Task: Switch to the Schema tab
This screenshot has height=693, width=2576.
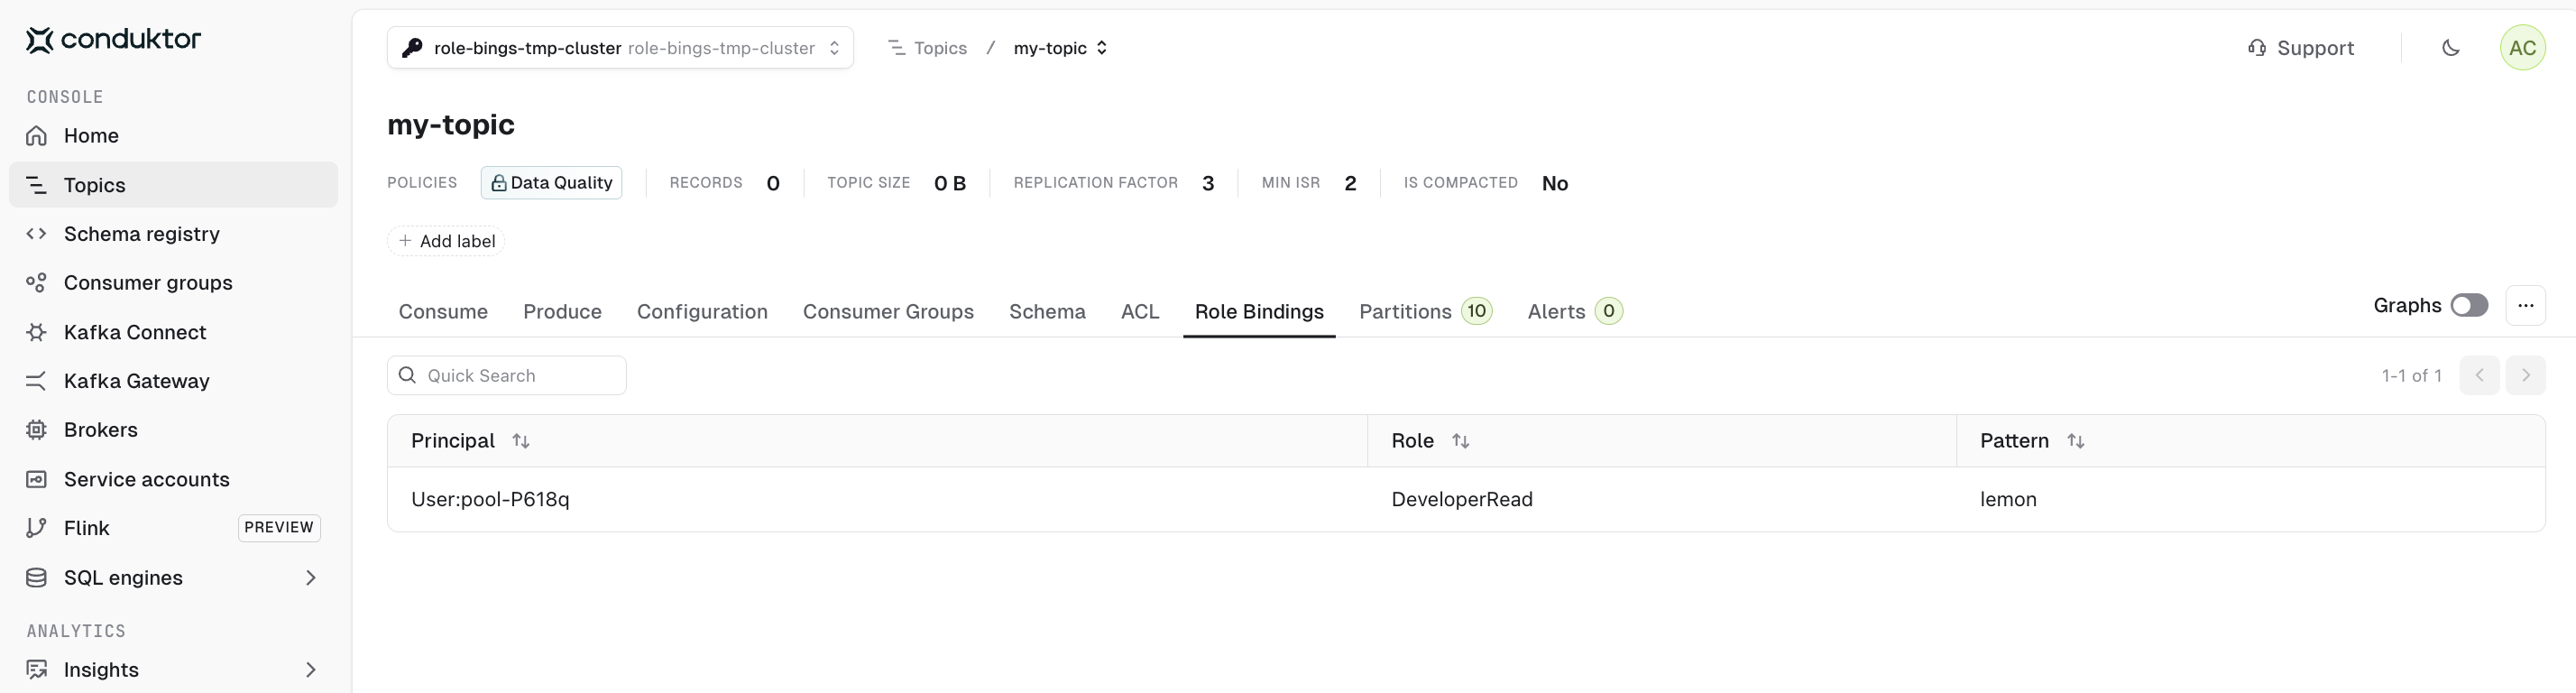Action: (x=1047, y=312)
